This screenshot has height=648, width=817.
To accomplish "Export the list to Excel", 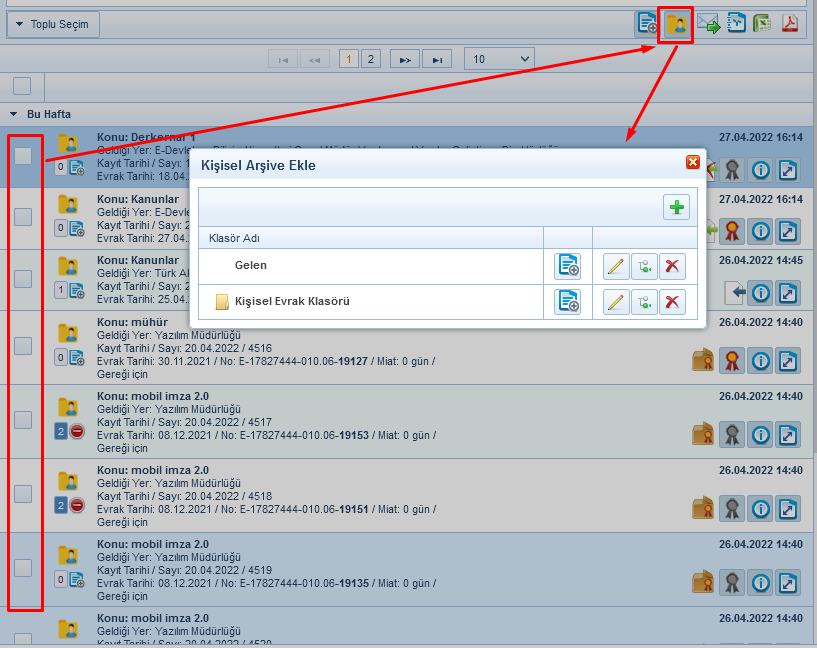I will pyautogui.click(x=762, y=24).
